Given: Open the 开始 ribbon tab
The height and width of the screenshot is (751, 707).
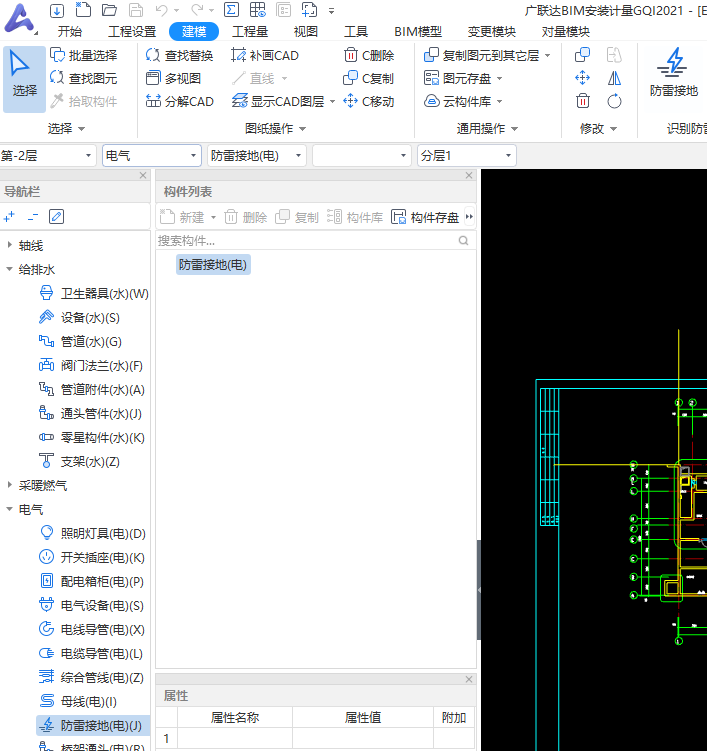Looking at the screenshot, I should (70, 32).
